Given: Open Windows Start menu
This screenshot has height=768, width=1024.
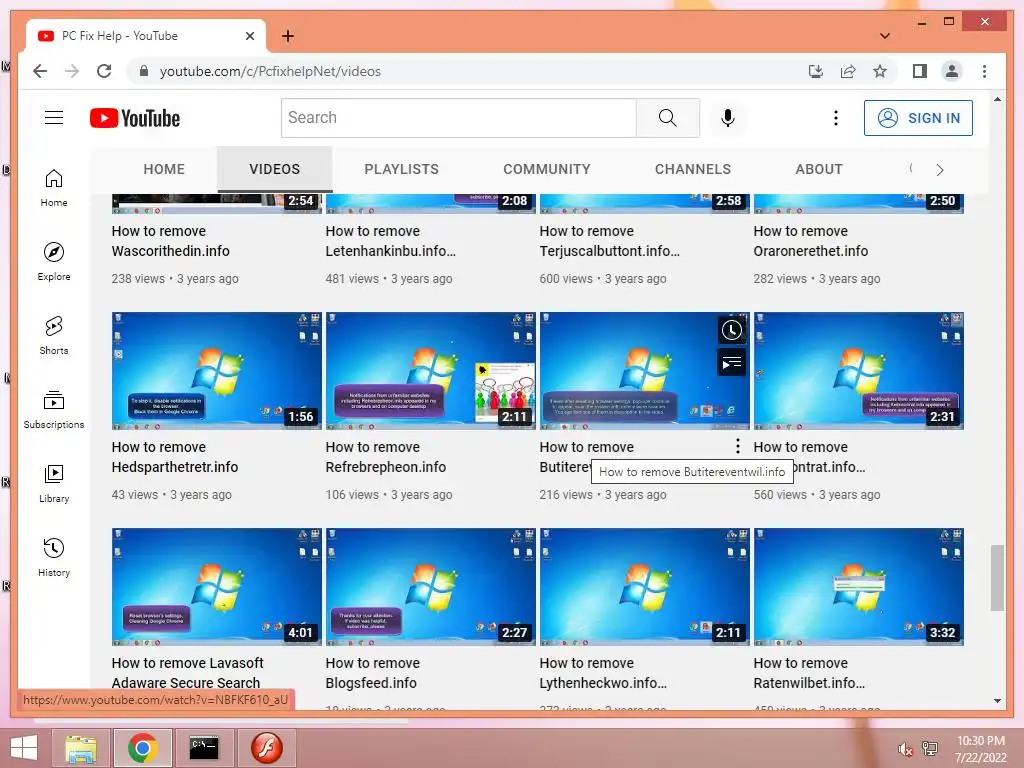Looking at the screenshot, I should 24,748.
